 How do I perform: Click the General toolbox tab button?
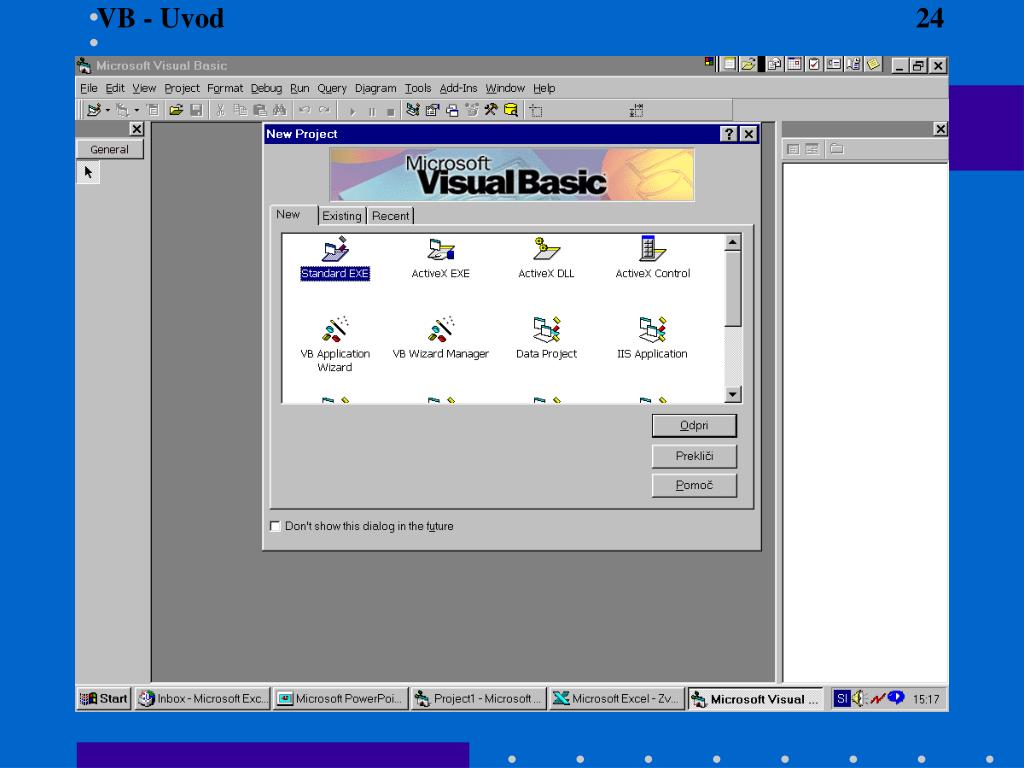[x=110, y=150]
